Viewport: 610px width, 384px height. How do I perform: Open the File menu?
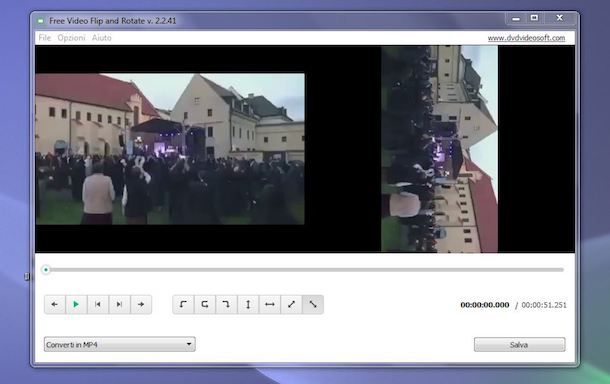(45, 38)
